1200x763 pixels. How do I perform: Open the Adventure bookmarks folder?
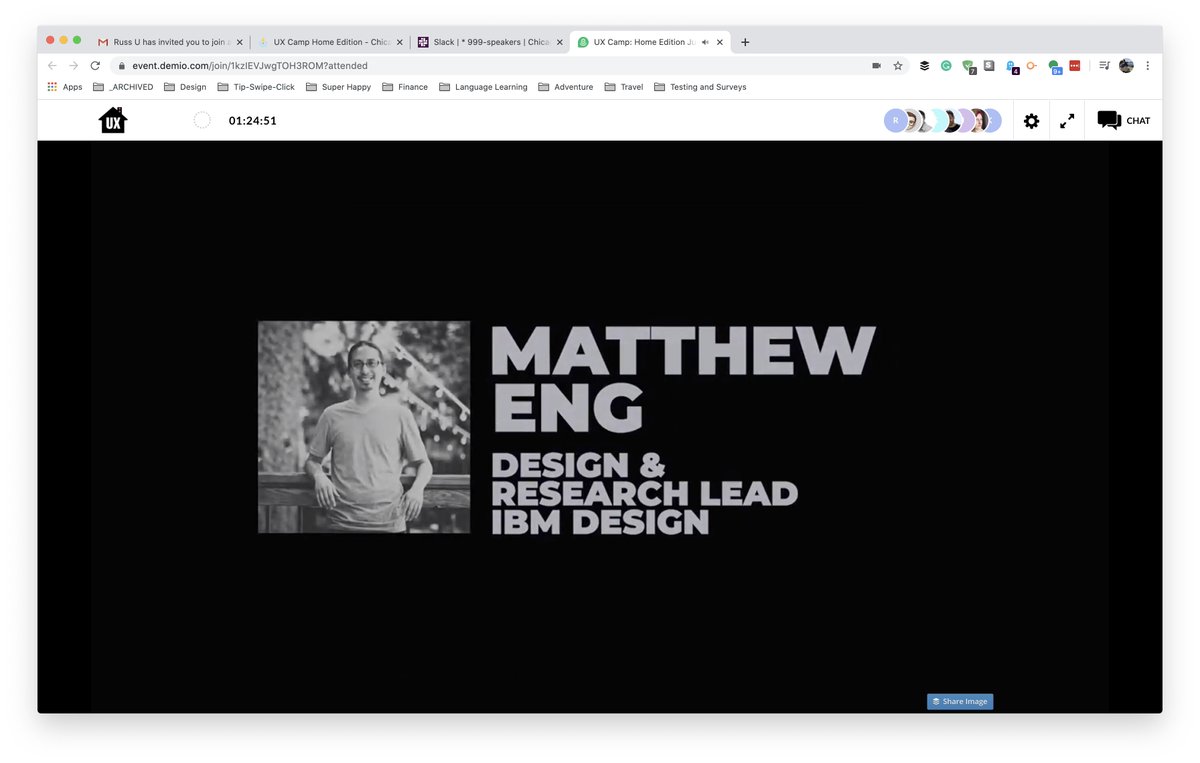[566, 87]
